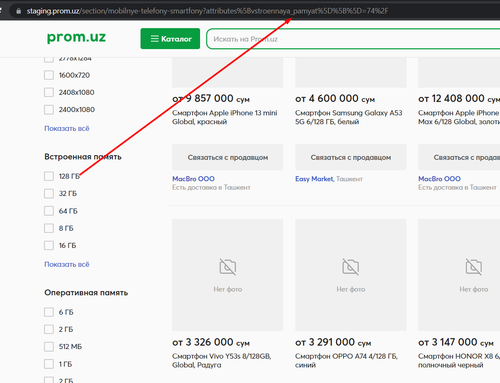This screenshot has width=500, height=383.
Task: Check the 128 ГБ storage filter
Action: coord(49,176)
